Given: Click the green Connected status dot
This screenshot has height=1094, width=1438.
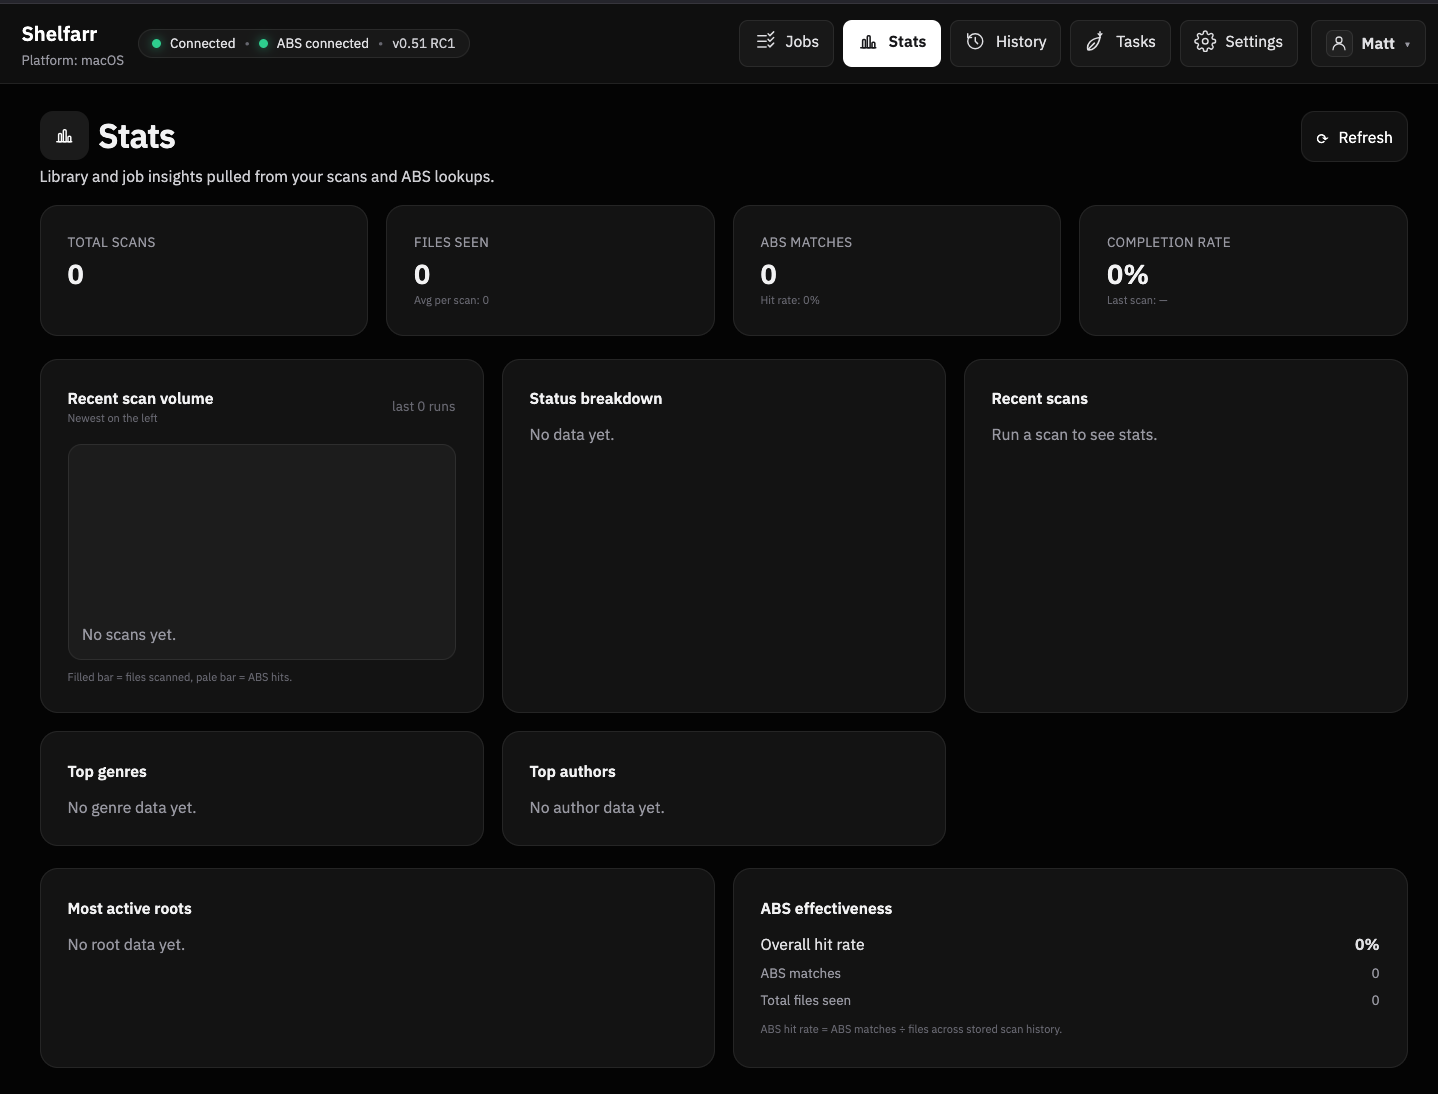Looking at the screenshot, I should click(x=157, y=43).
